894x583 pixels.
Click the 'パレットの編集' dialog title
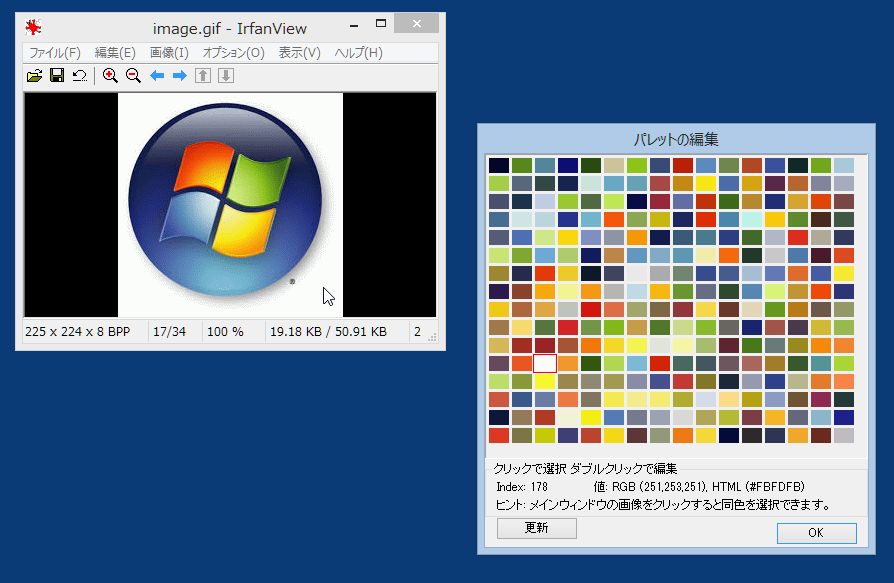(x=676, y=140)
